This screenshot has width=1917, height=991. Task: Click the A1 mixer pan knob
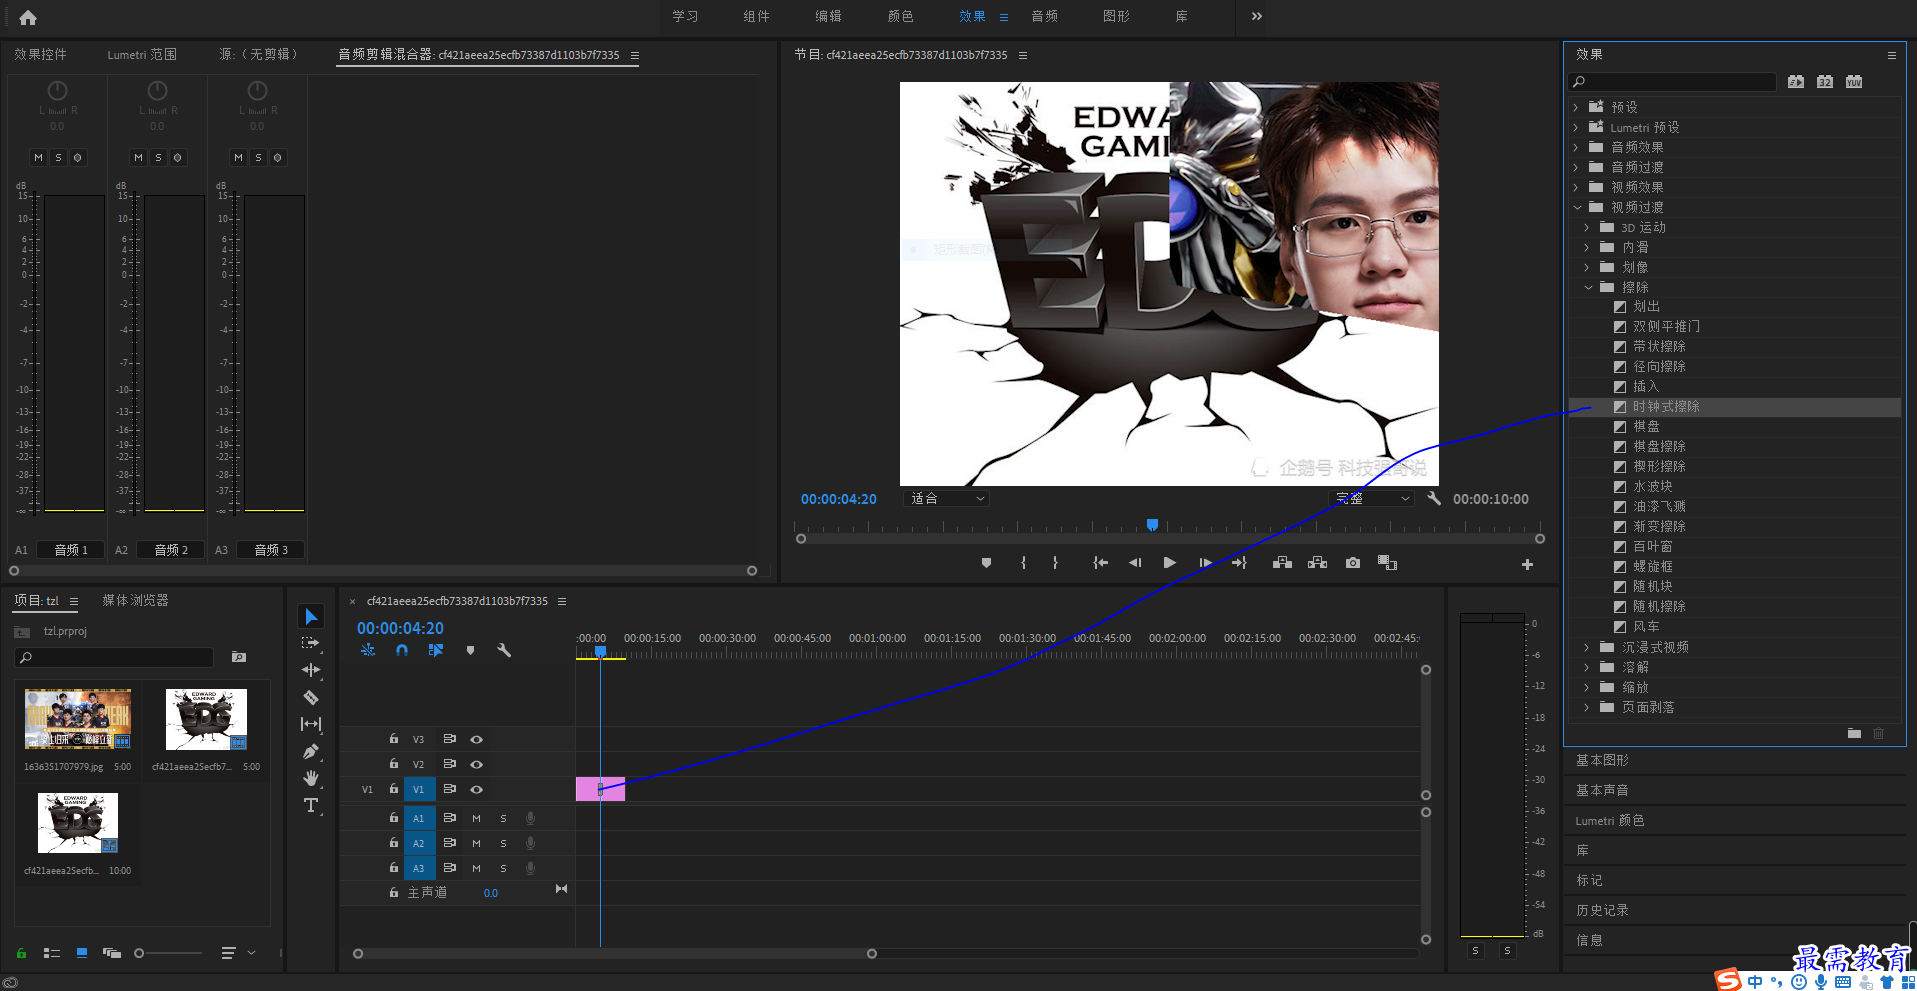pos(58,91)
